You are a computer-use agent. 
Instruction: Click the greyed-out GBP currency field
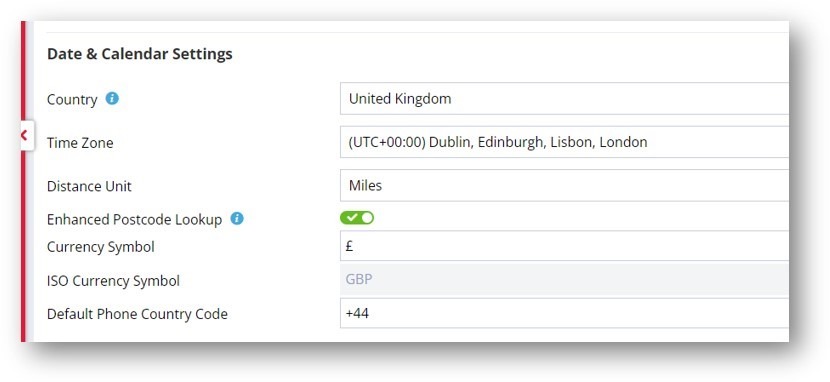point(564,279)
